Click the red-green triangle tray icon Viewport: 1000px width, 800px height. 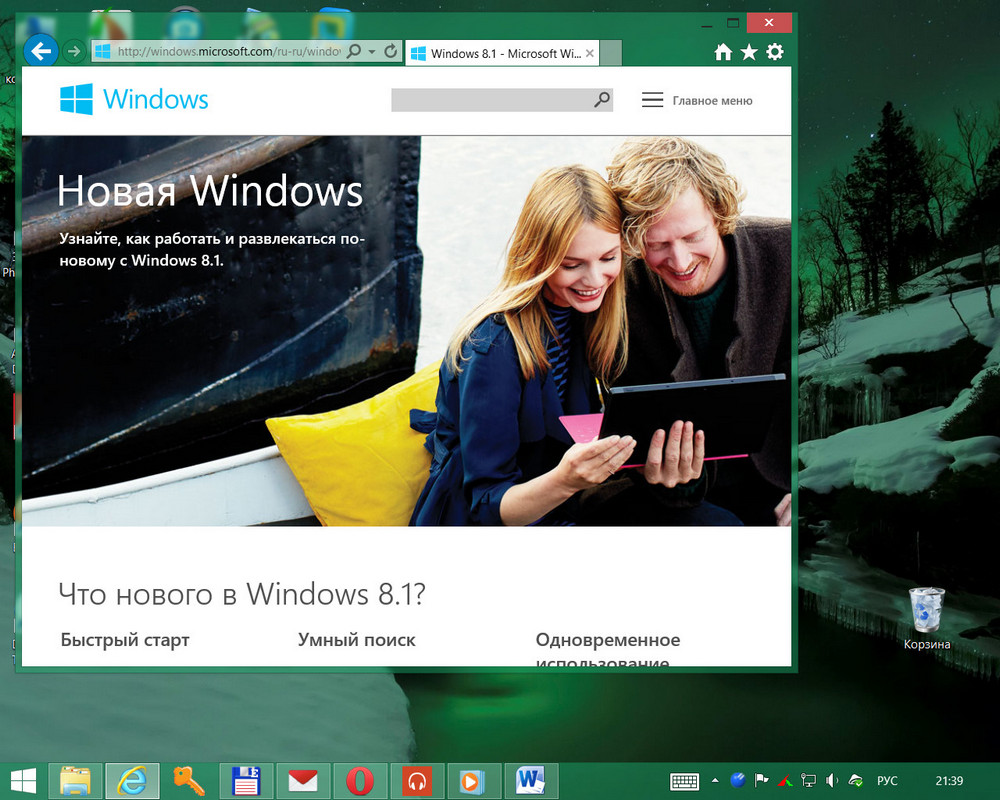pos(785,780)
